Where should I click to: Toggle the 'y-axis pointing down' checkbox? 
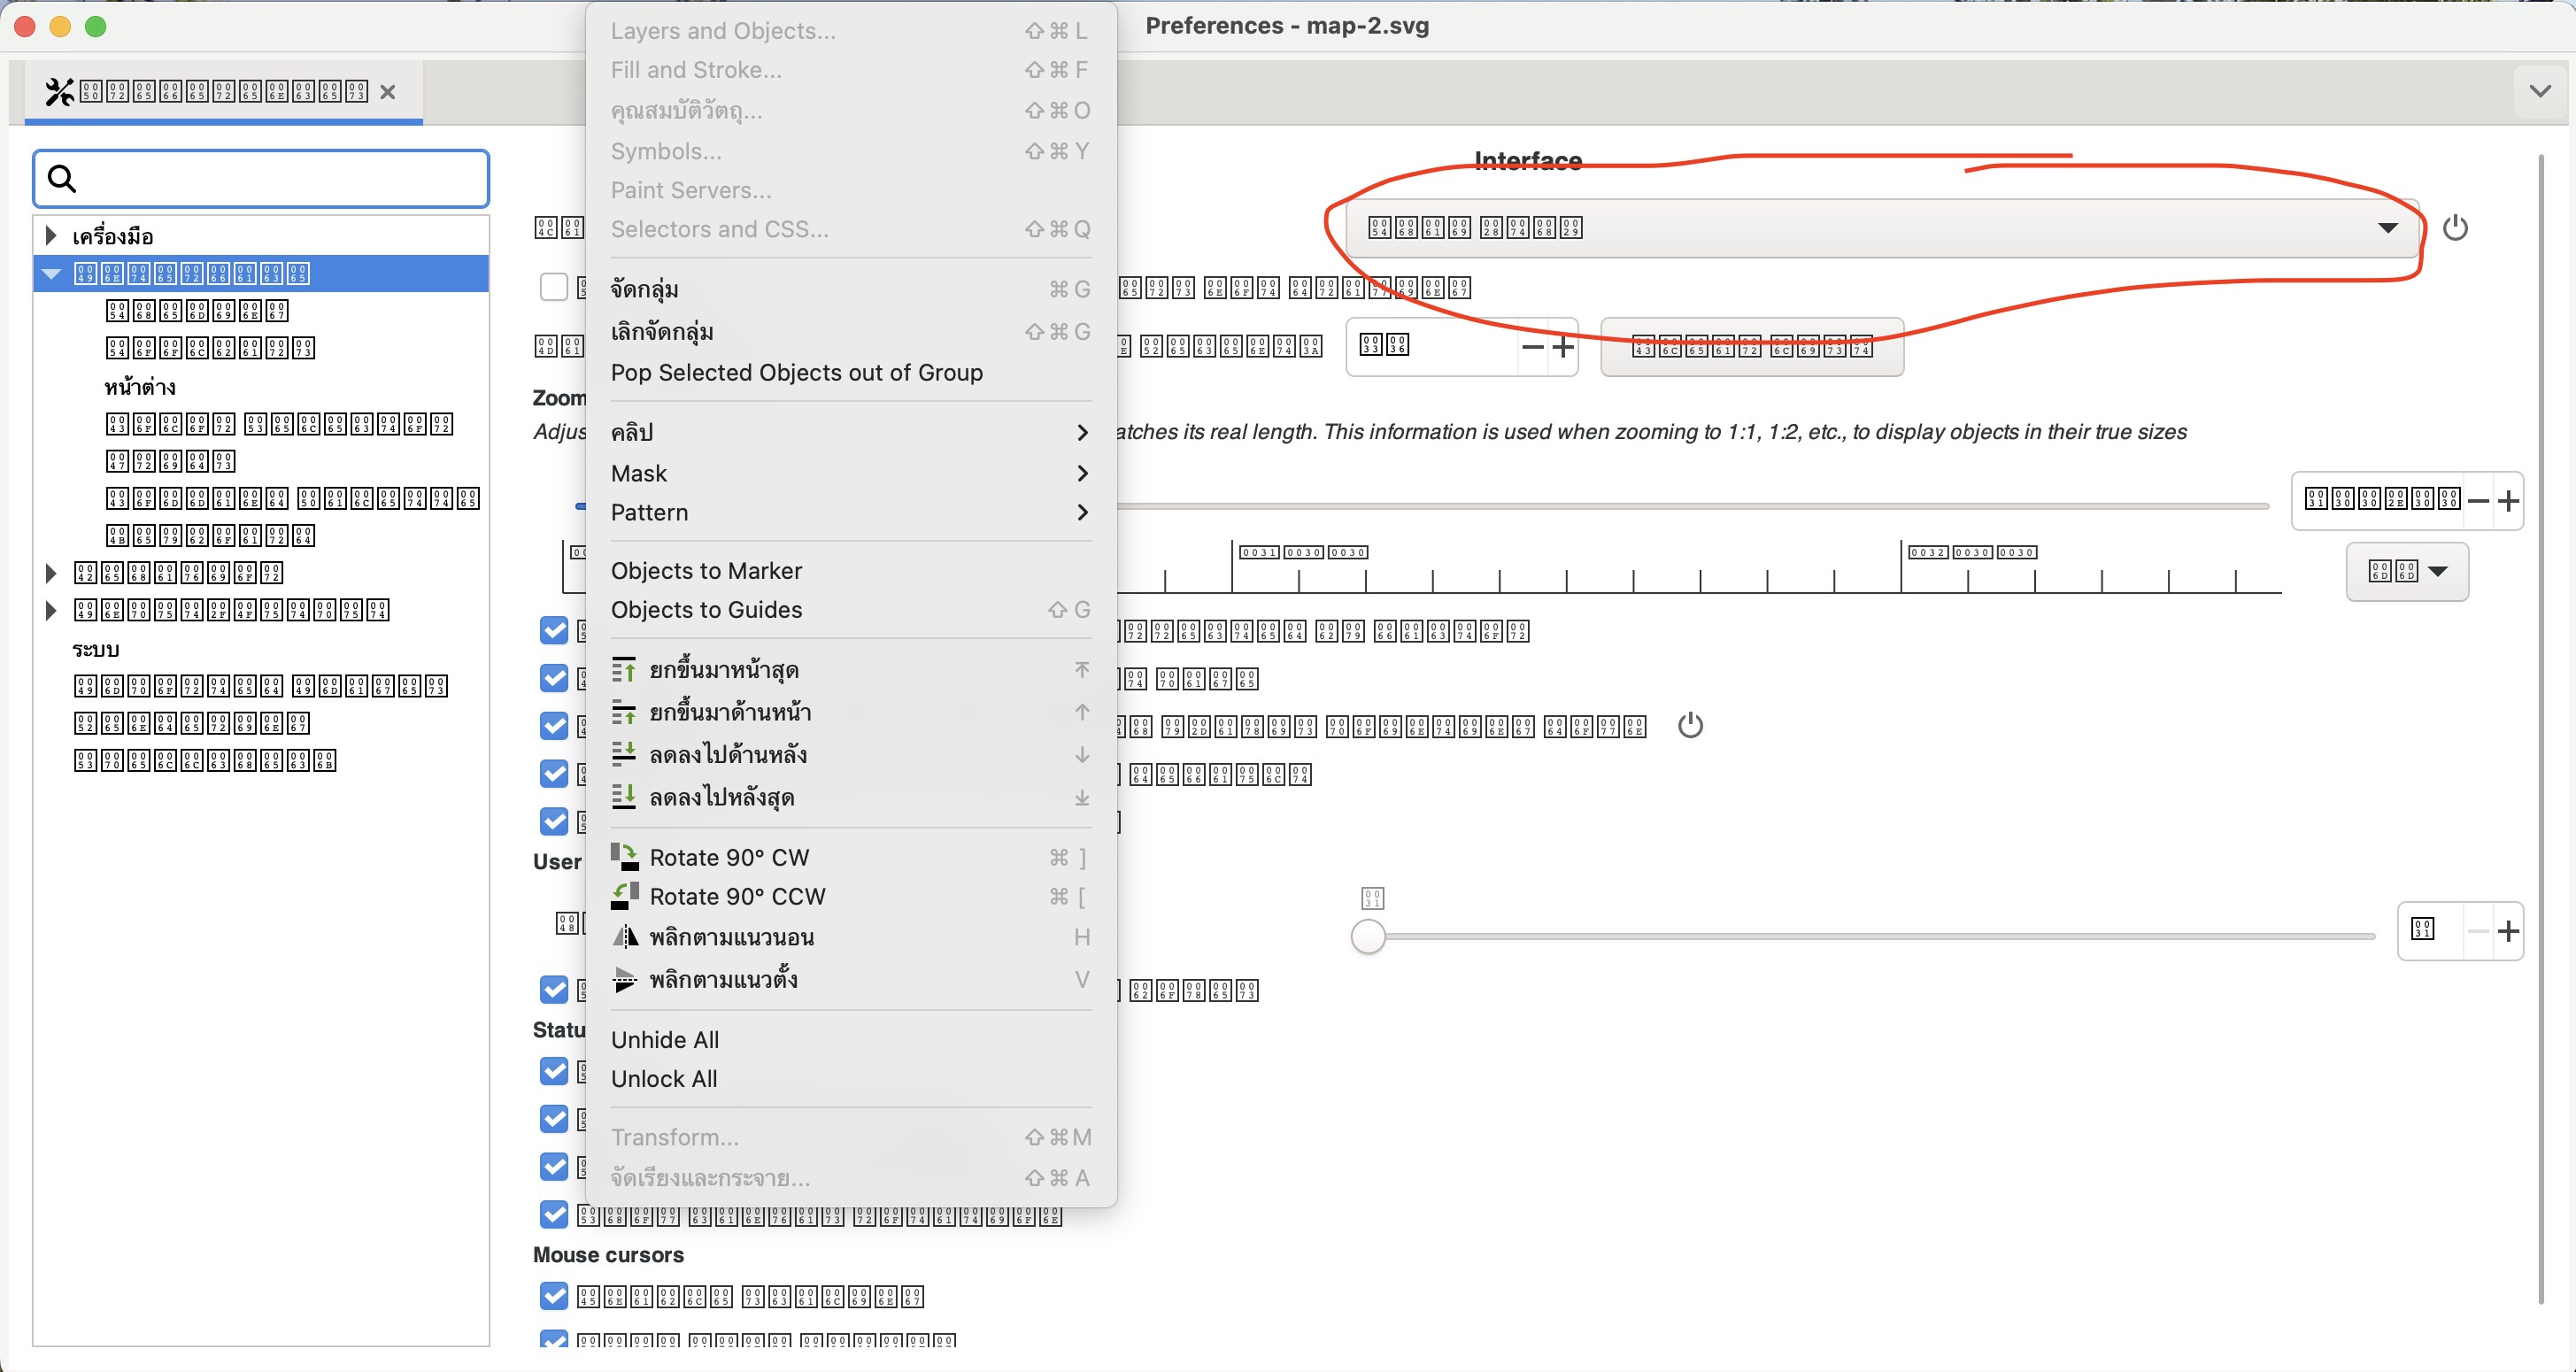[x=554, y=725]
